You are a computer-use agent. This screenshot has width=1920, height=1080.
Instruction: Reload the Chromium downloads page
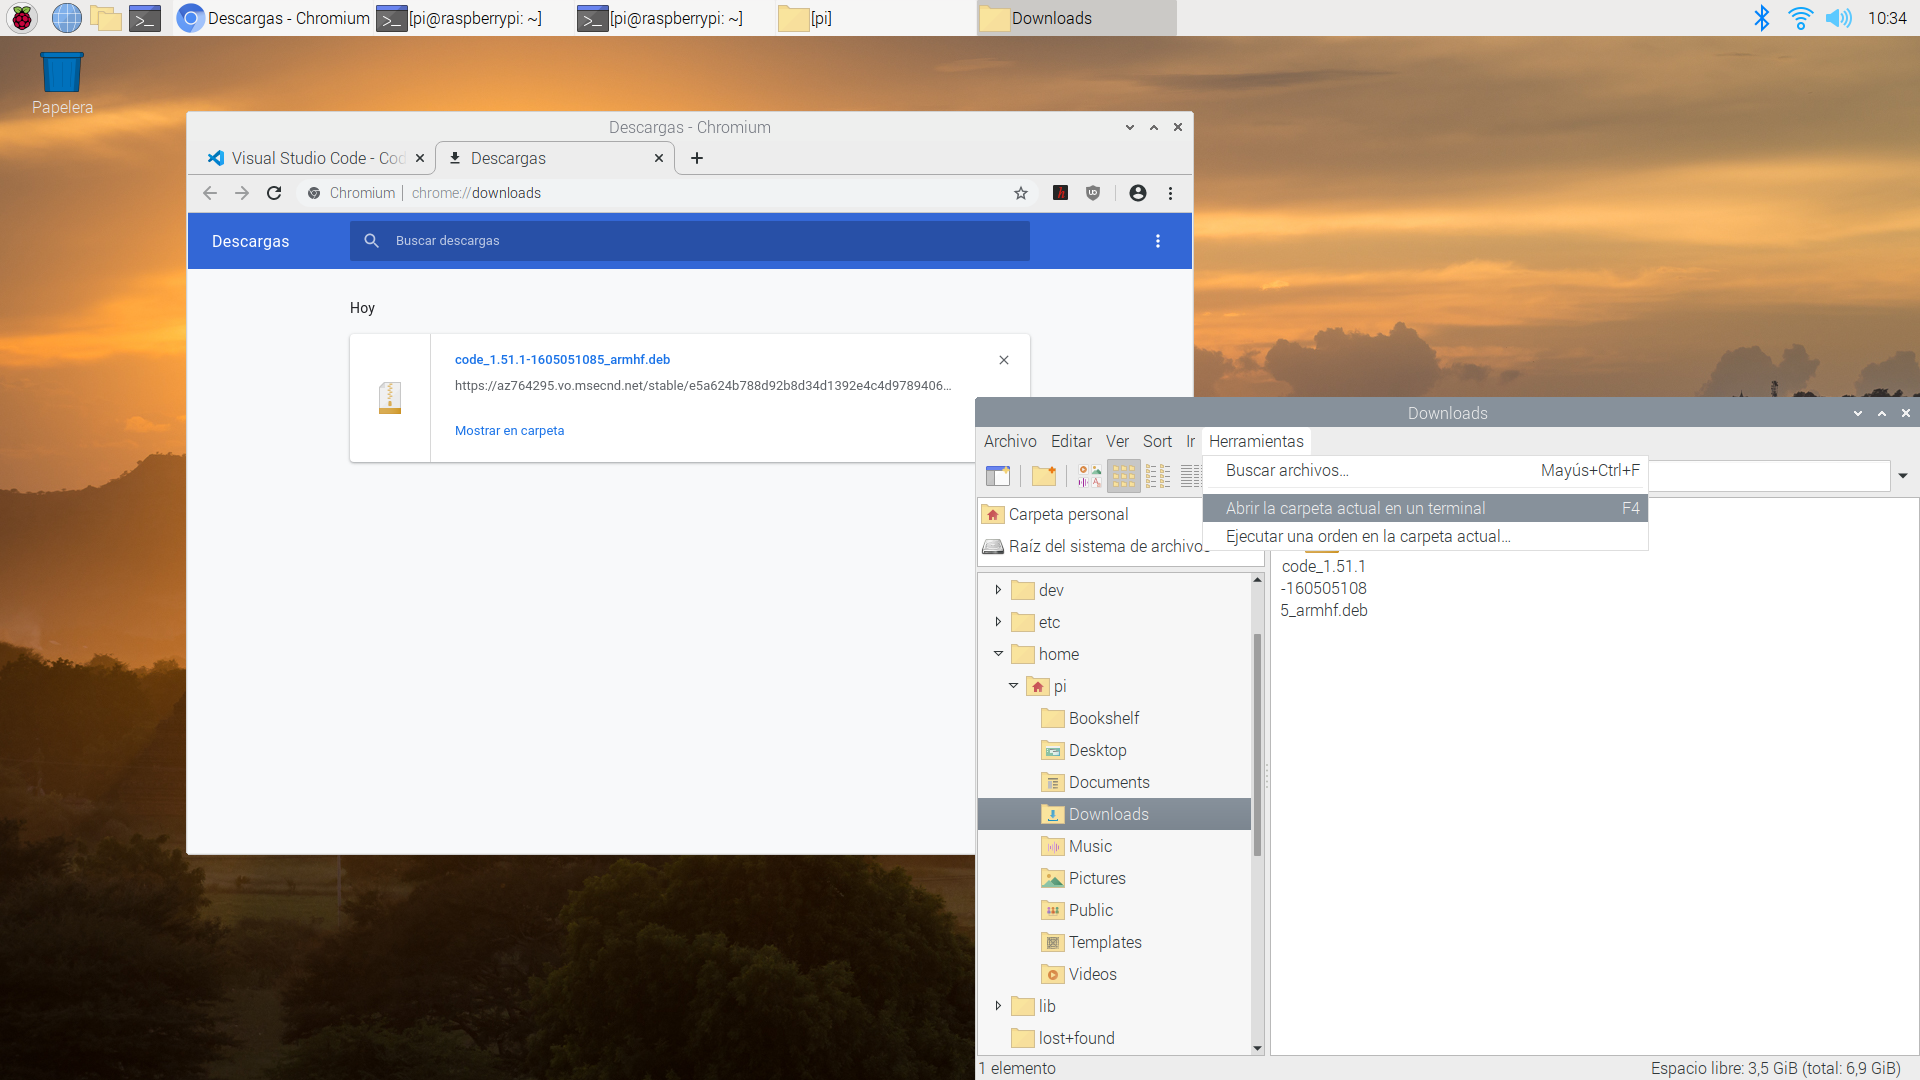pos(274,193)
